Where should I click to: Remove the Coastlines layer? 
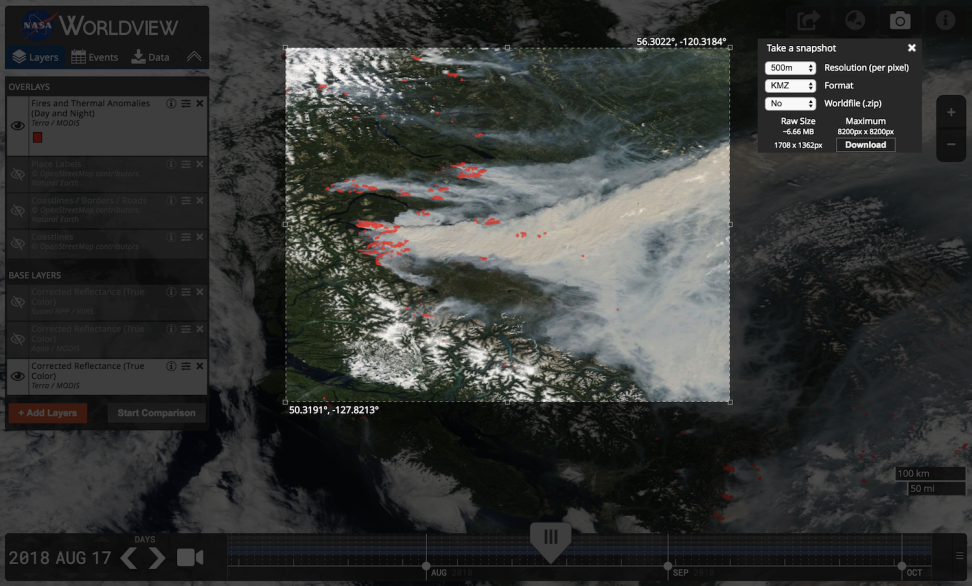pos(200,237)
